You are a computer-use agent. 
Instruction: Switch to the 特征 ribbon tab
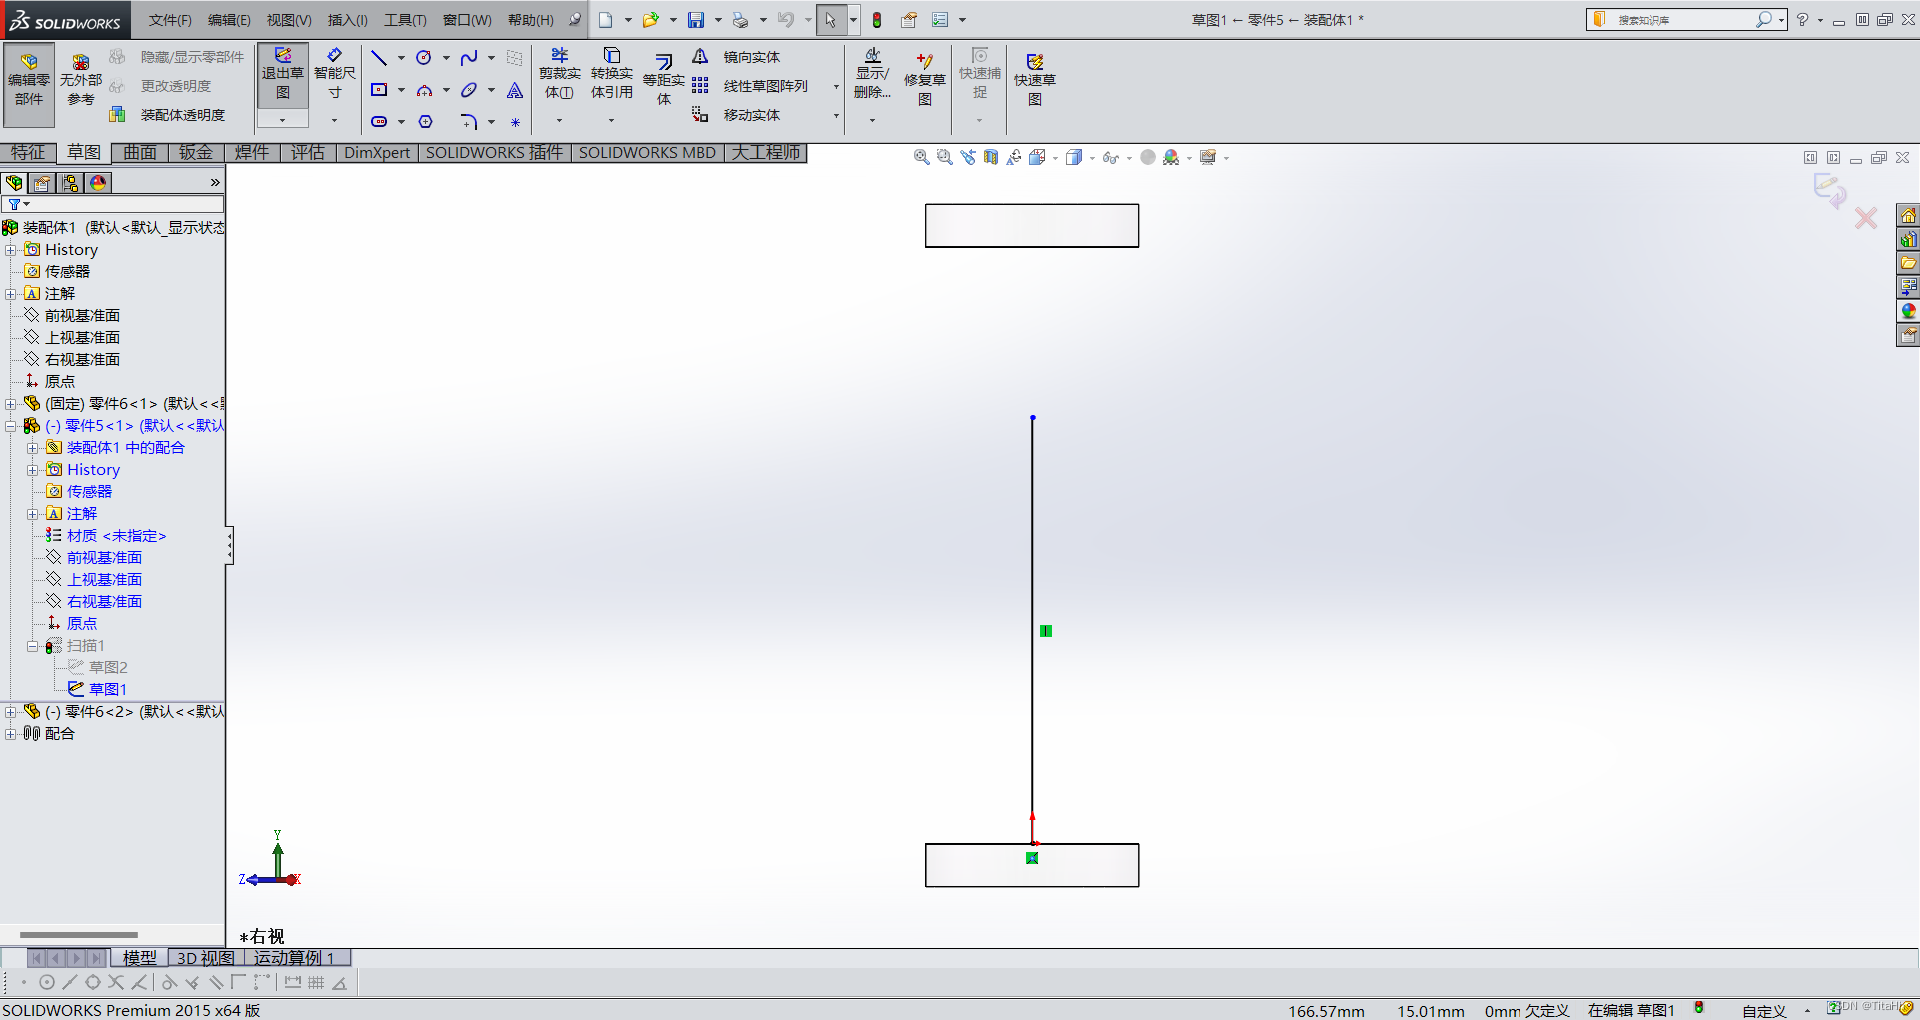click(x=28, y=152)
